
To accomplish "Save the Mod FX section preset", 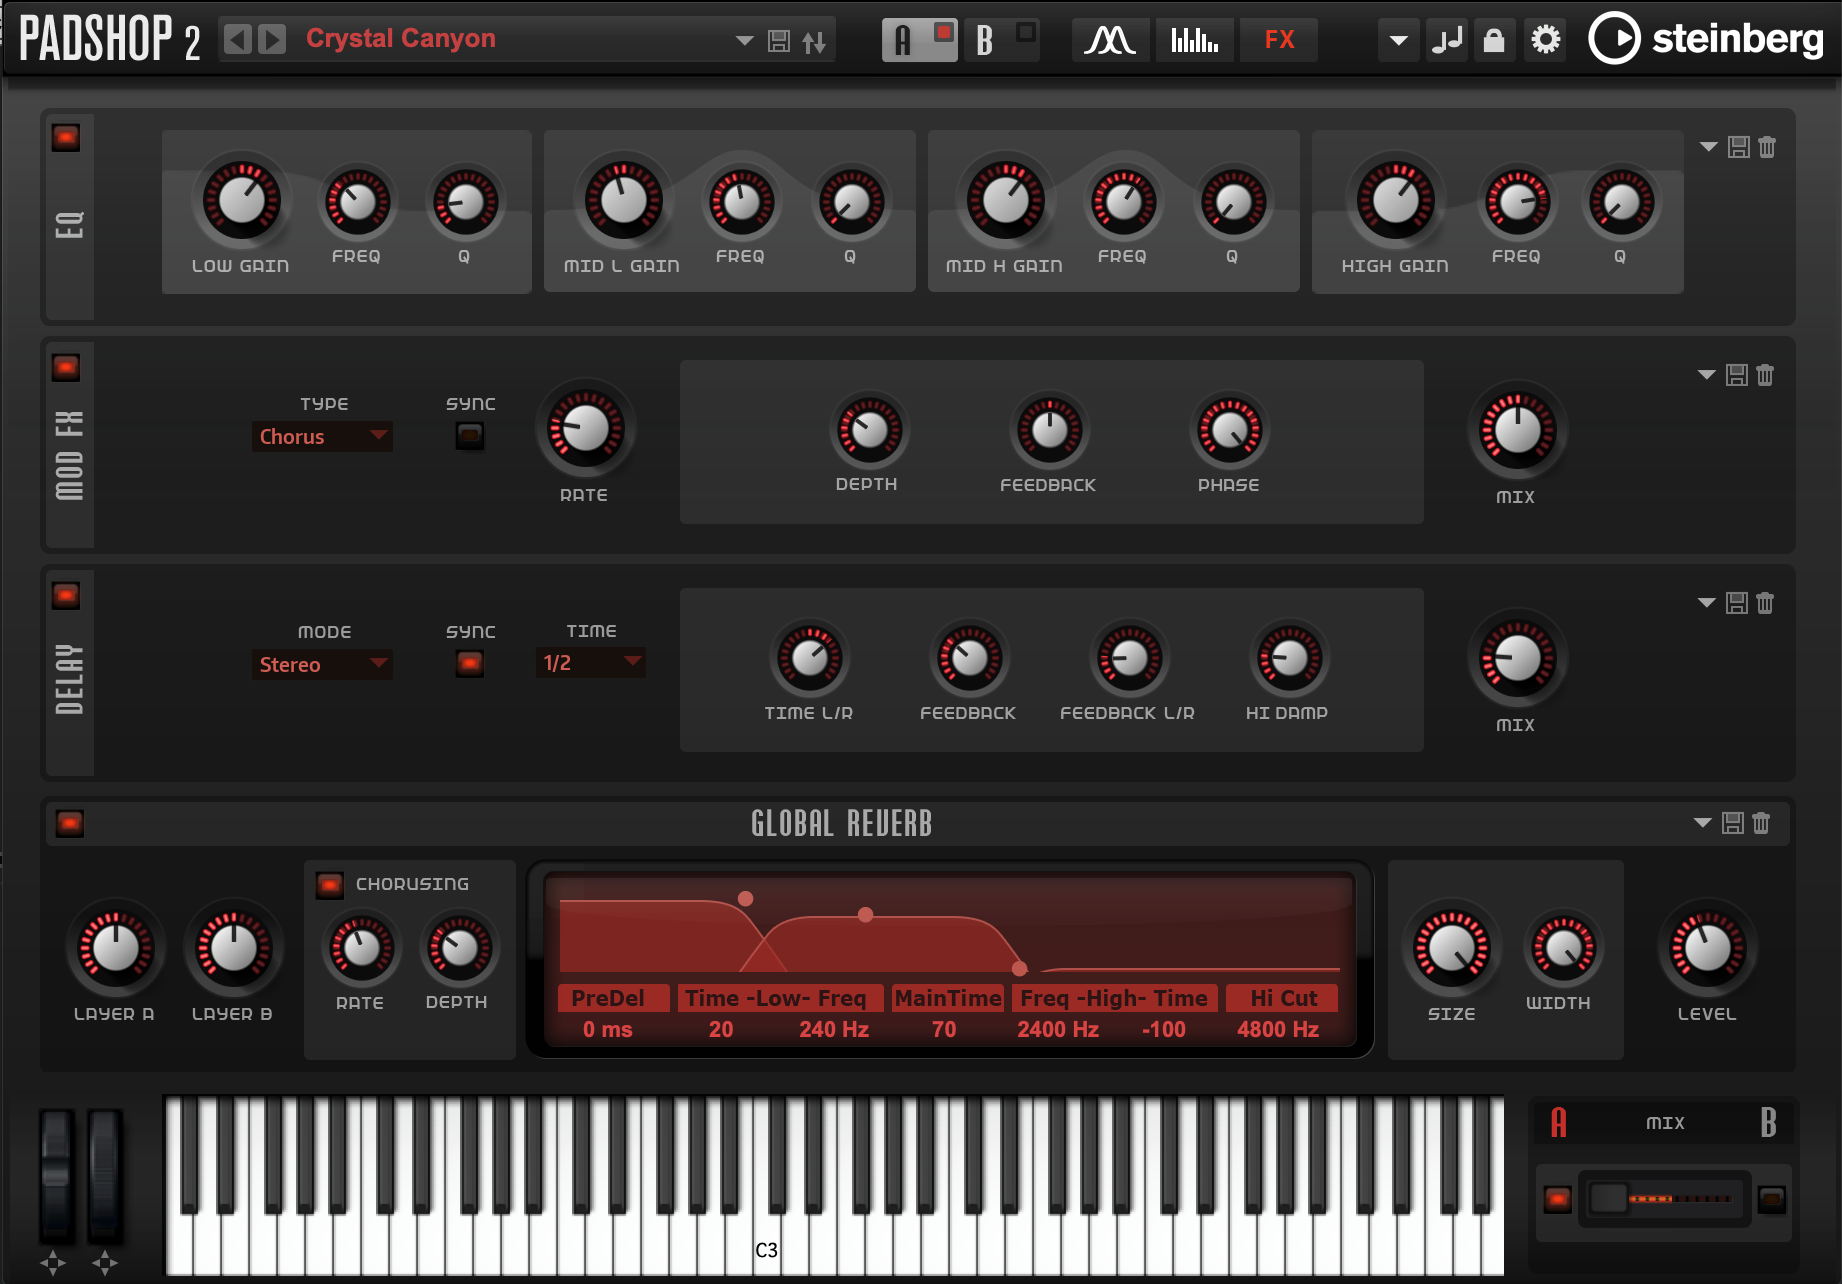I will pyautogui.click(x=1735, y=374).
